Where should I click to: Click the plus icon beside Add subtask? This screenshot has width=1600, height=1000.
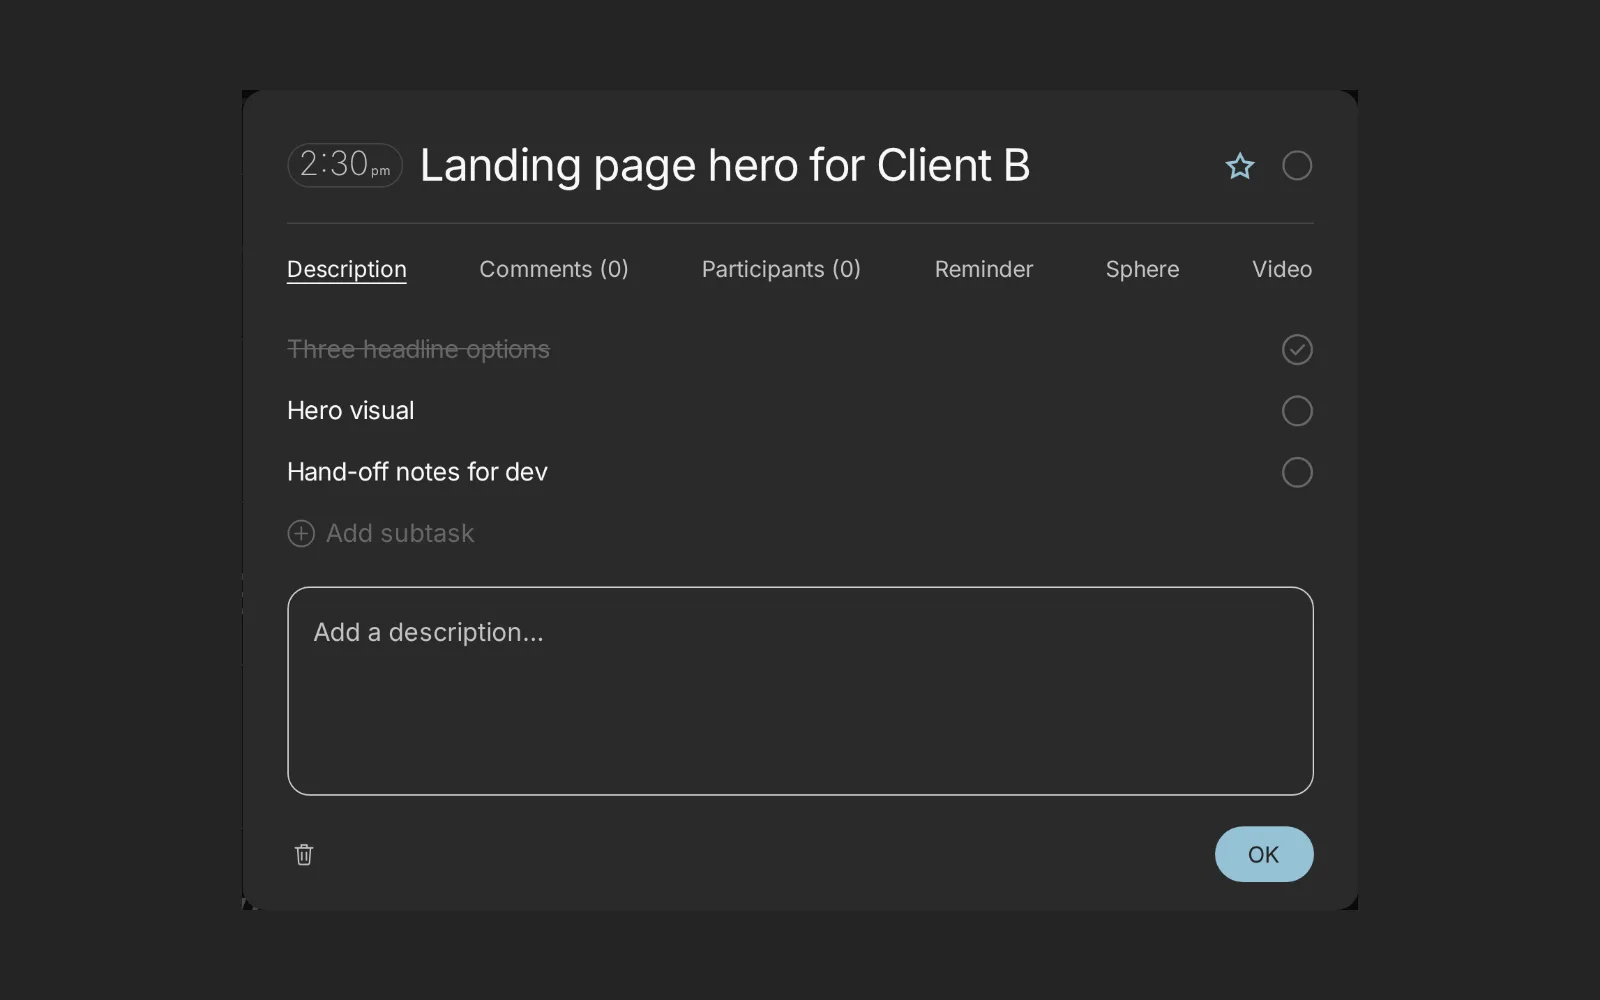pos(301,533)
